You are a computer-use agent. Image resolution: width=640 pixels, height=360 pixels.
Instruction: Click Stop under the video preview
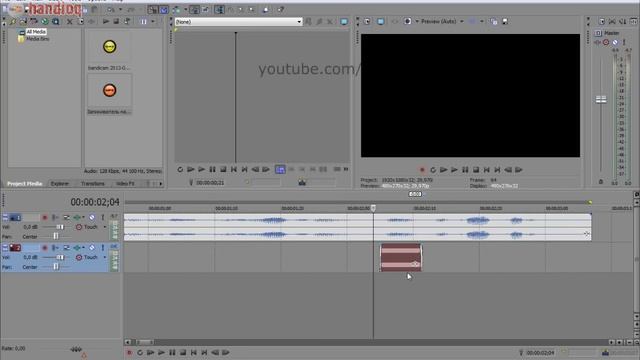(x=476, y=170)
